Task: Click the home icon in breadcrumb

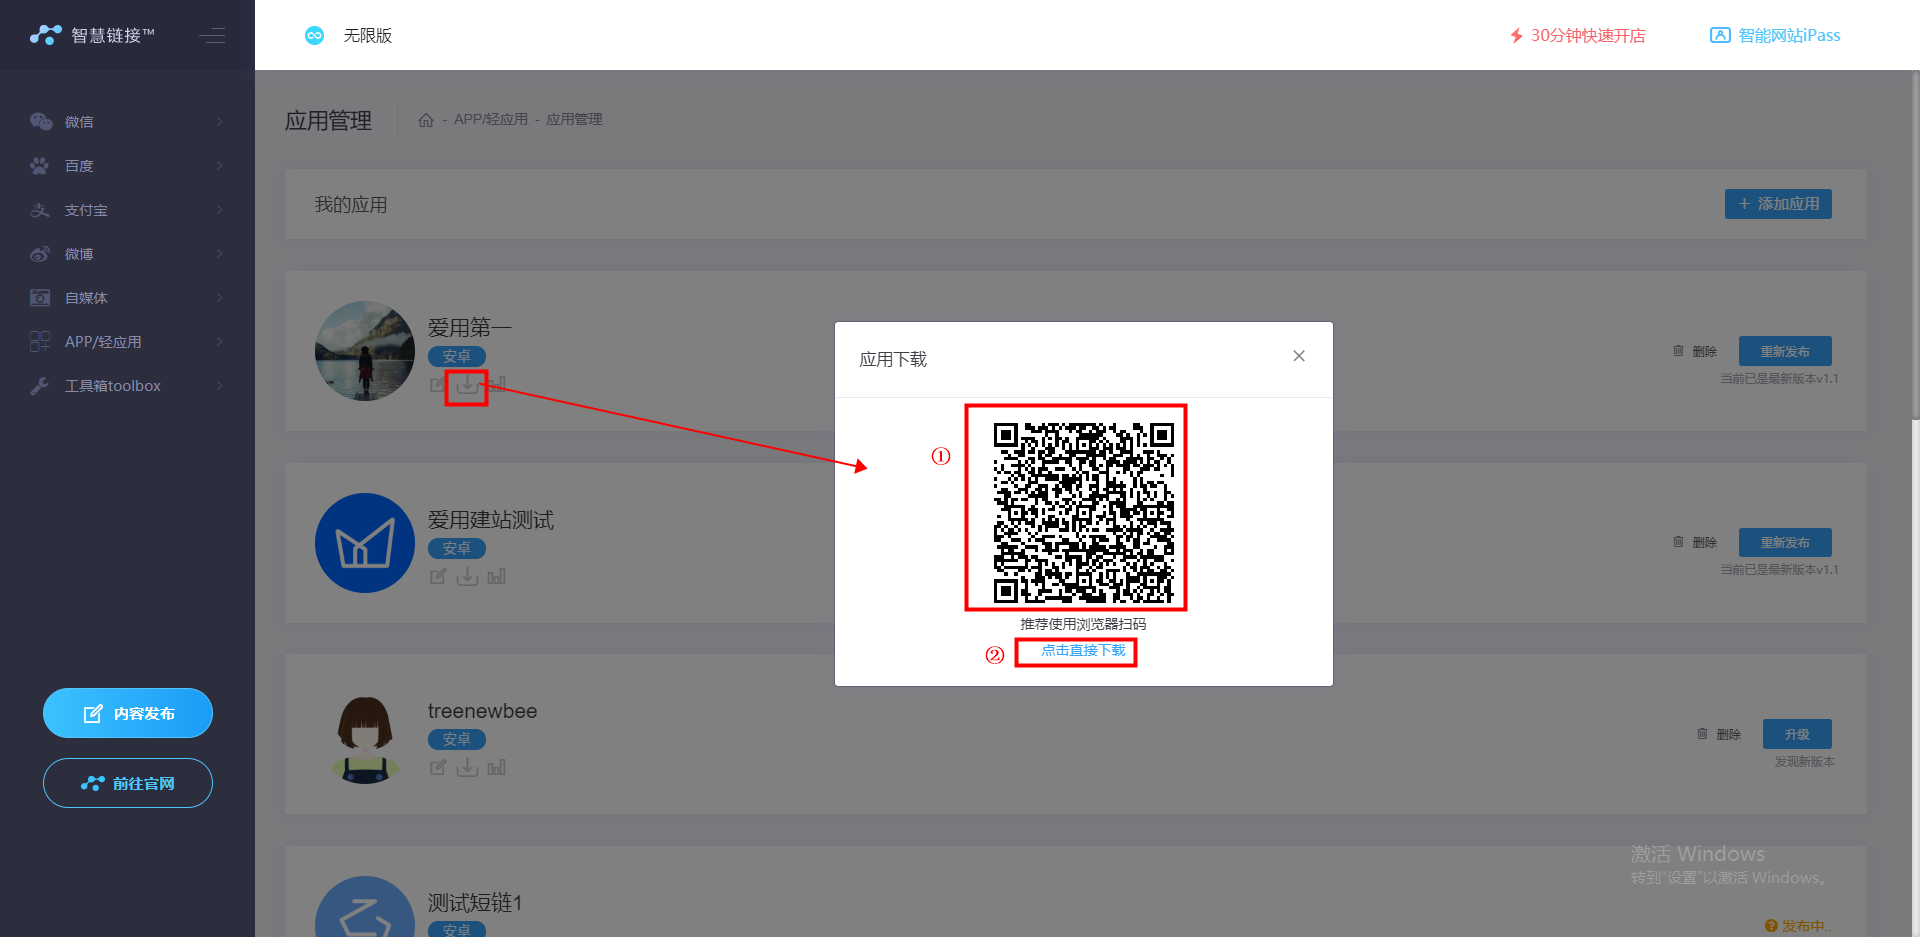Action: click(x=426, y=120)
